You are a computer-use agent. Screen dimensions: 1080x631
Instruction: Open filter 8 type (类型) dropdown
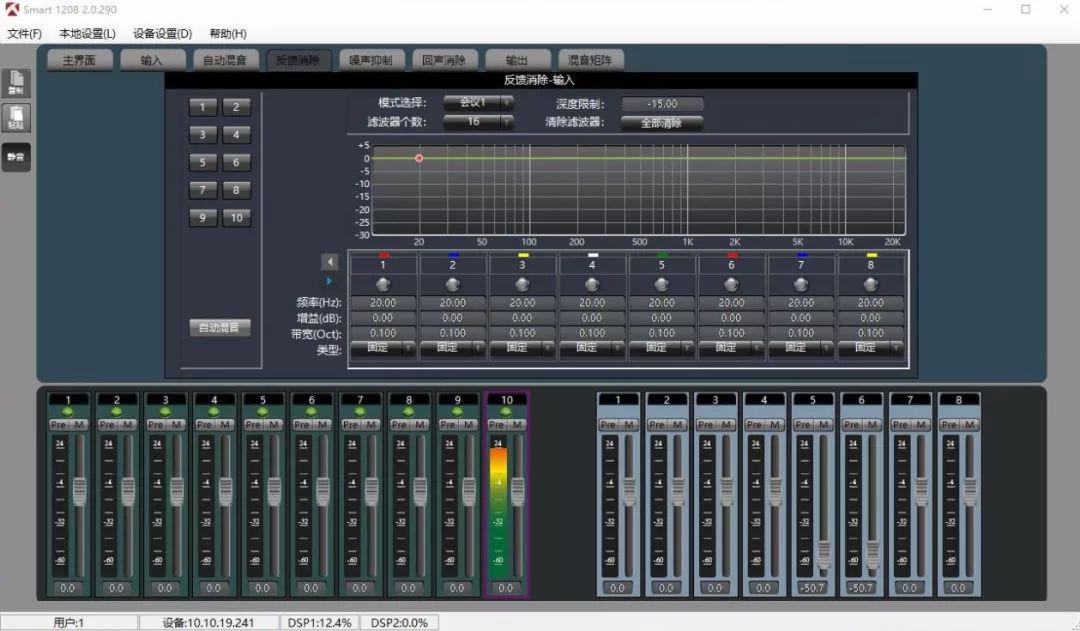[871, 349]
